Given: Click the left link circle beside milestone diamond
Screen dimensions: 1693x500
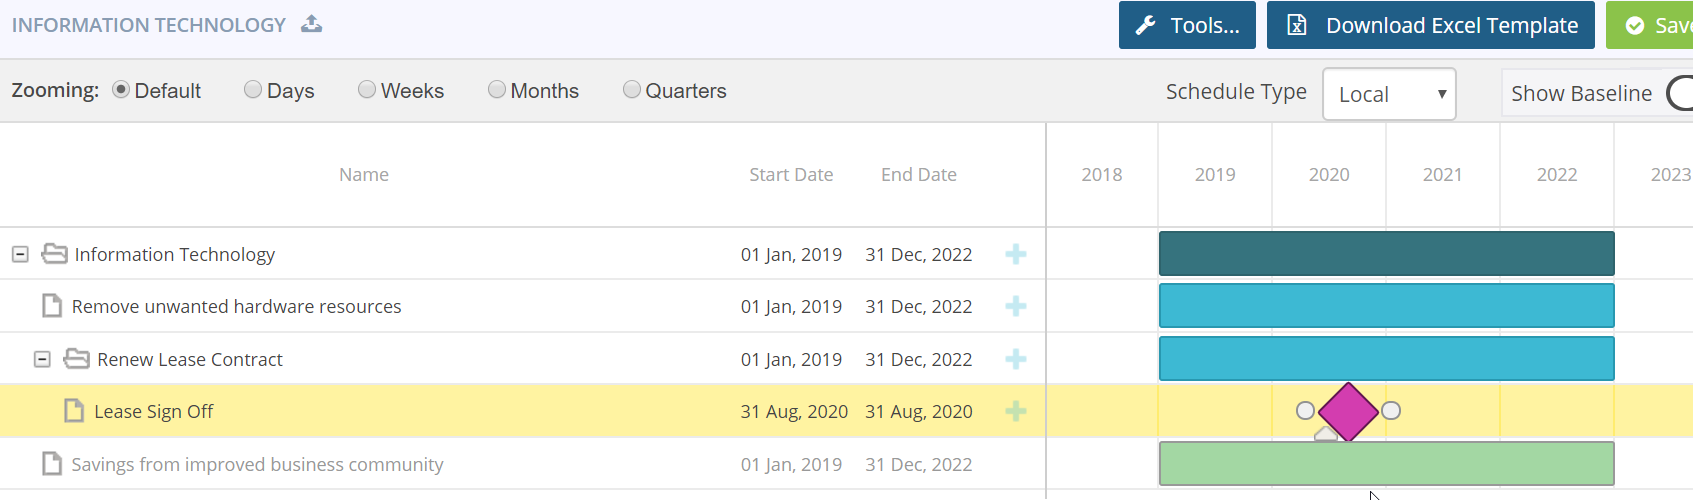Looking at the screenshot, I should (1305, 410).
